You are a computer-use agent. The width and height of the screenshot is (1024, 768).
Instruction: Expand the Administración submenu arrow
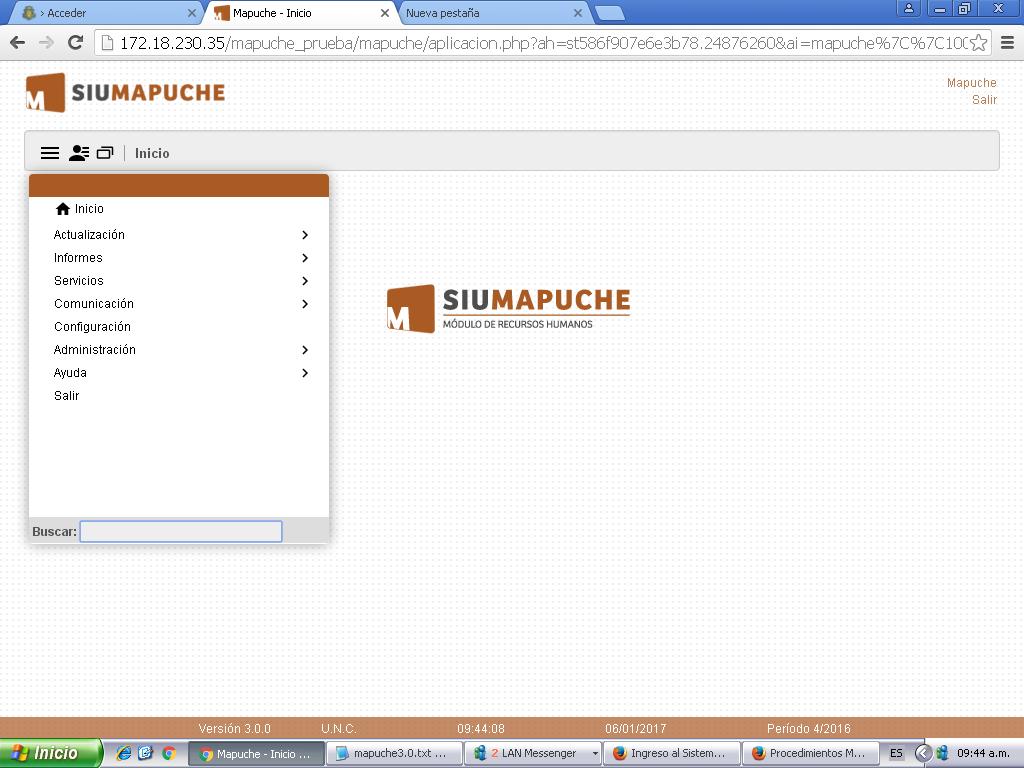(x=304, y=350)
